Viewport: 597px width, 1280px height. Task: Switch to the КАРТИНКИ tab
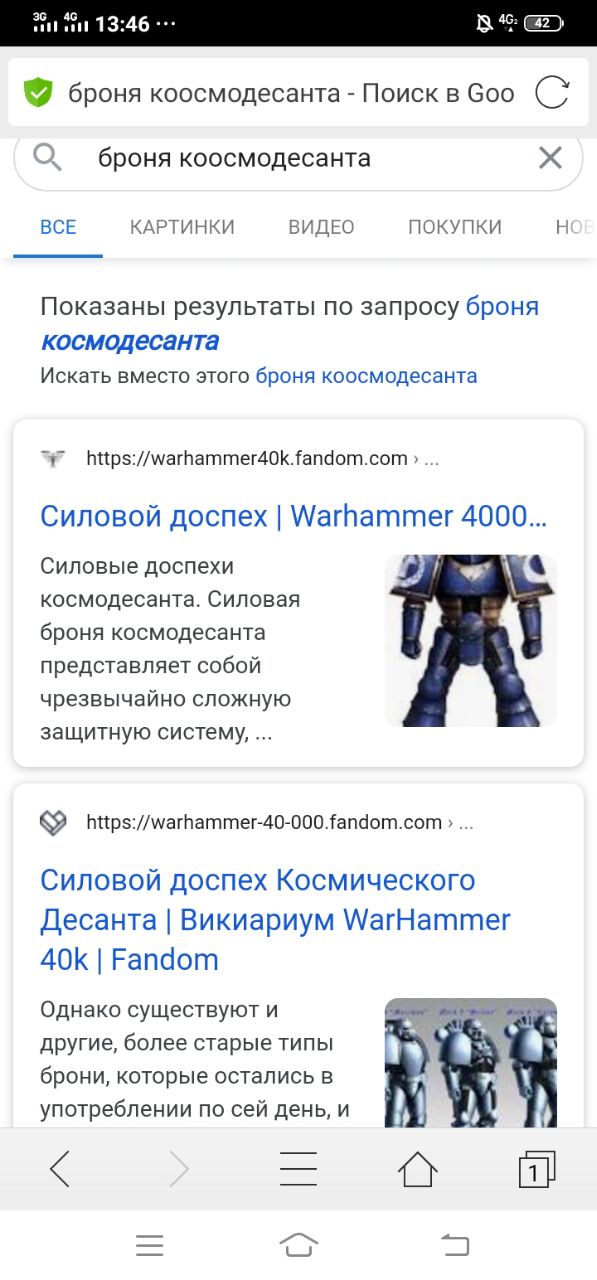[182, 227]
